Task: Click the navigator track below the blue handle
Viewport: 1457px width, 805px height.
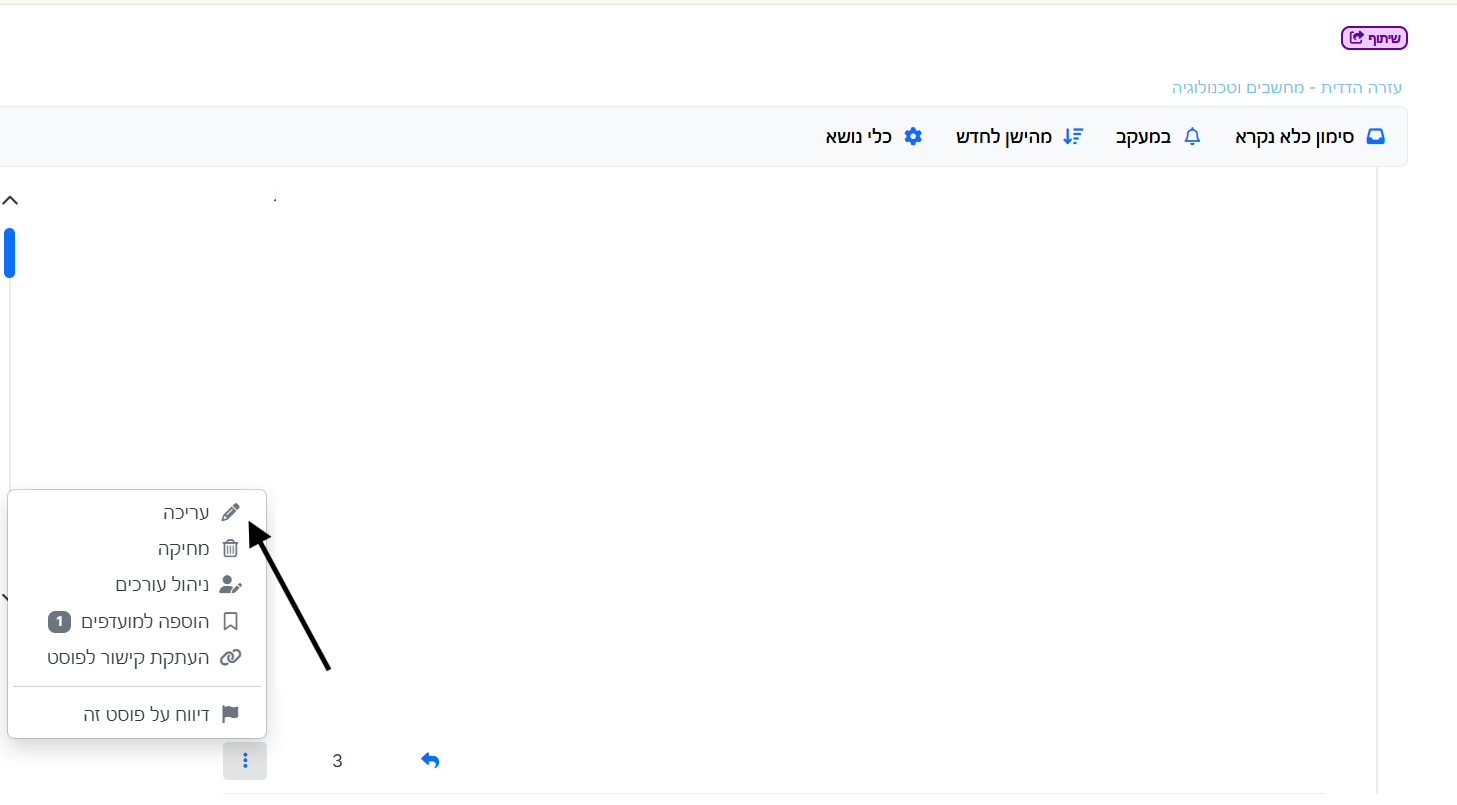Action: pos(10,400)
